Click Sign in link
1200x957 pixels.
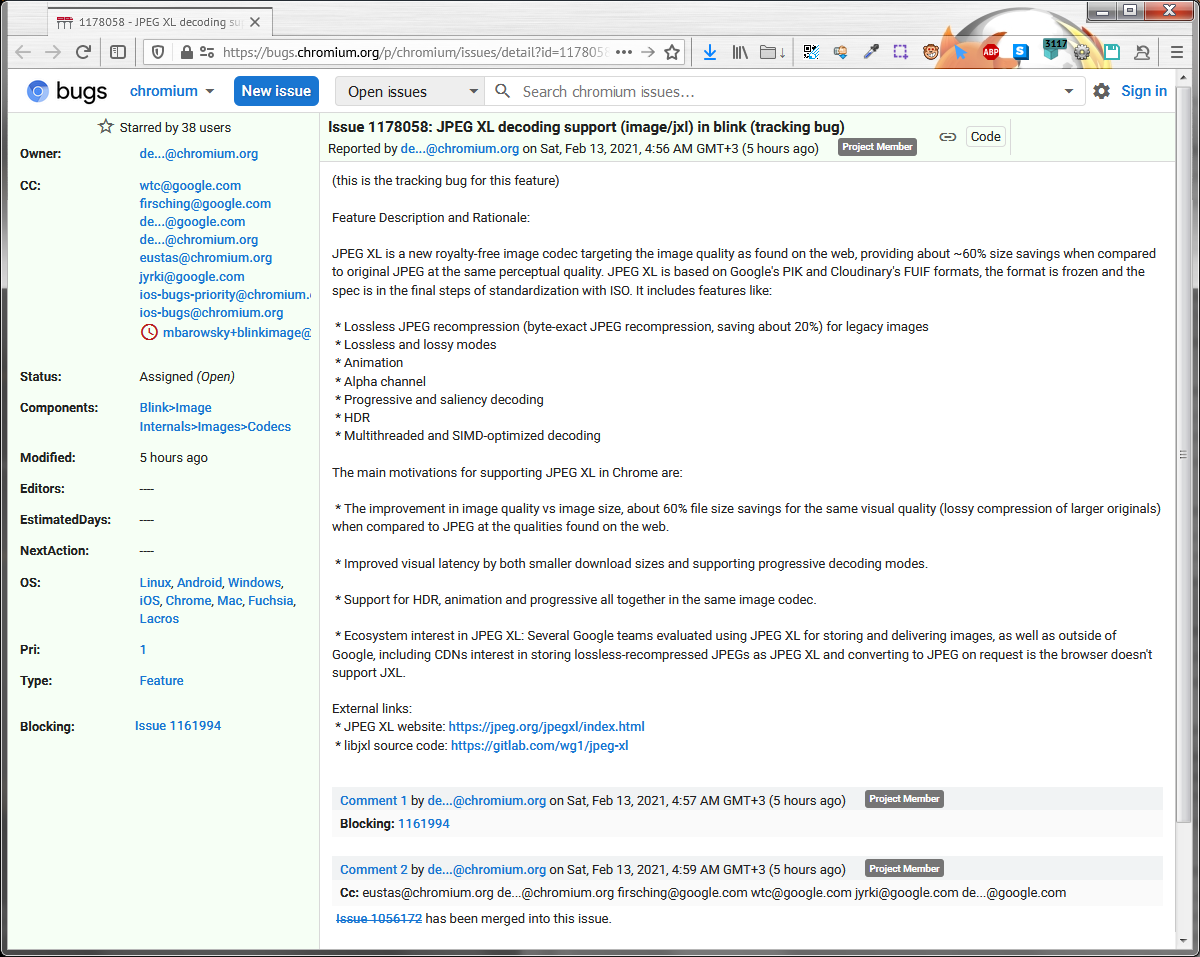click(1144, 91)
